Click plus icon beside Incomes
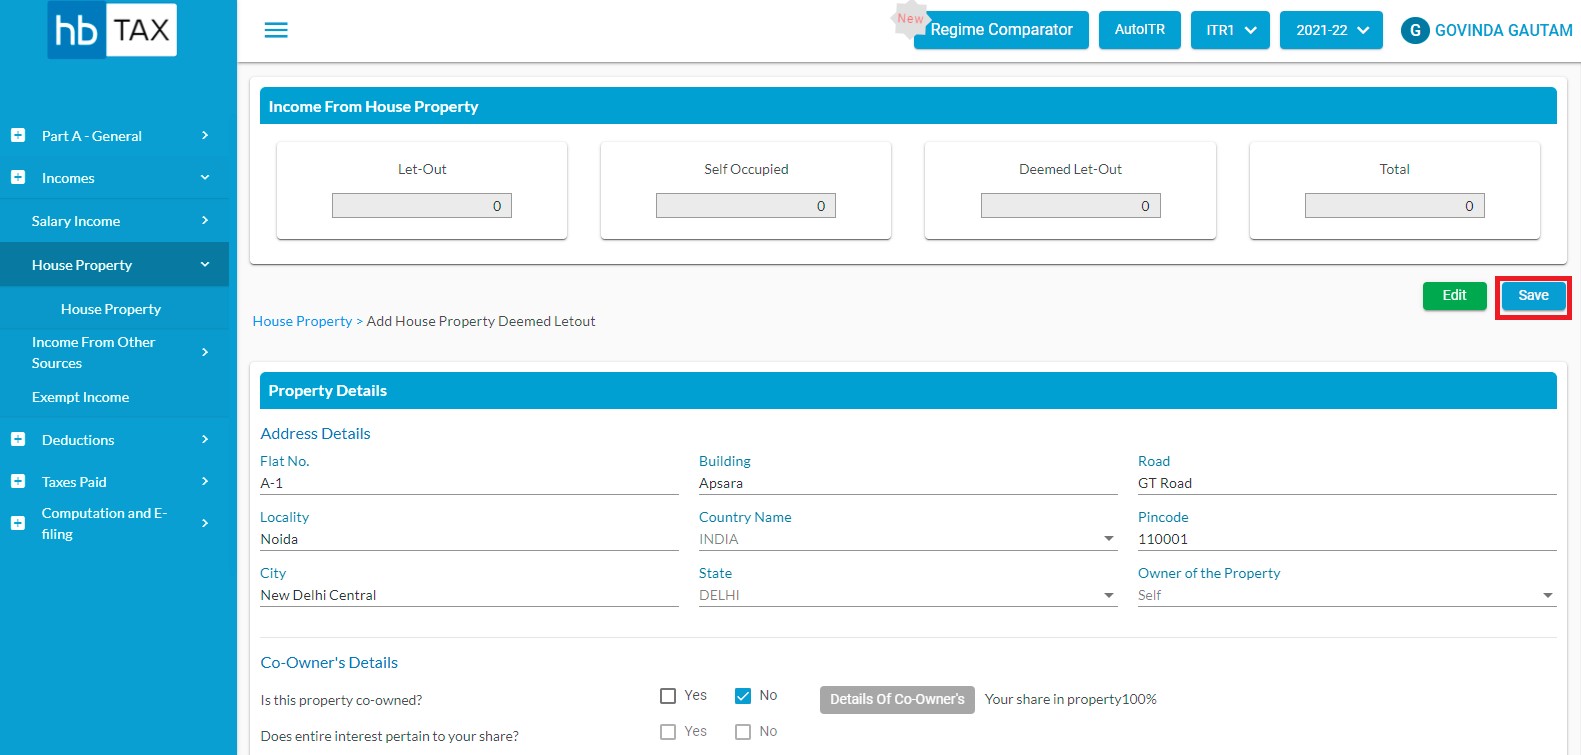The height and width of the screenshot is (755, 1581). click(x=18, y=177)
